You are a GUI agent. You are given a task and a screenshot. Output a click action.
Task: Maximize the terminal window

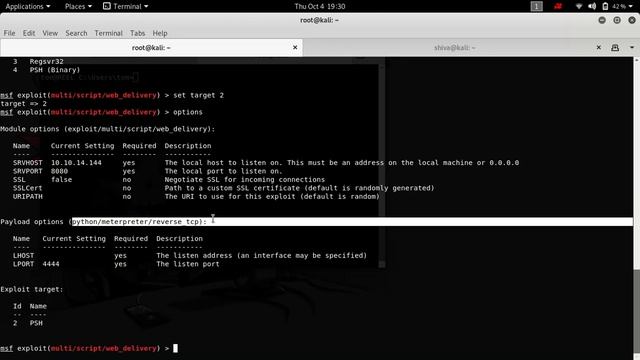coord(617,20)
